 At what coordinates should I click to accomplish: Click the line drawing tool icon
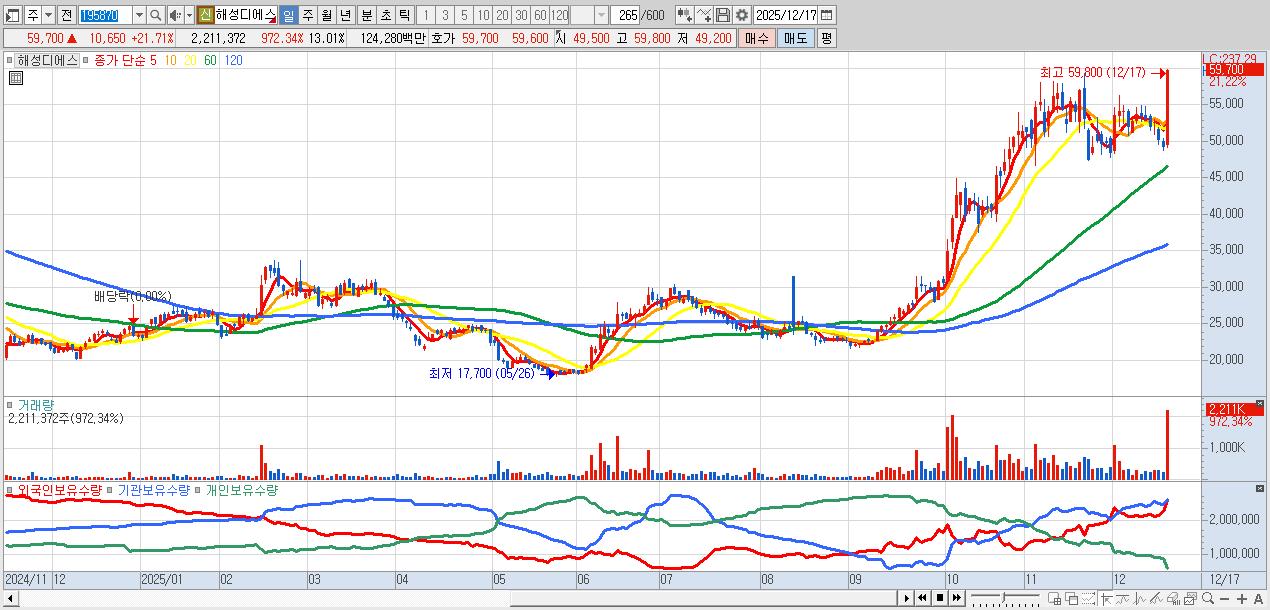[x=703, y=15]
